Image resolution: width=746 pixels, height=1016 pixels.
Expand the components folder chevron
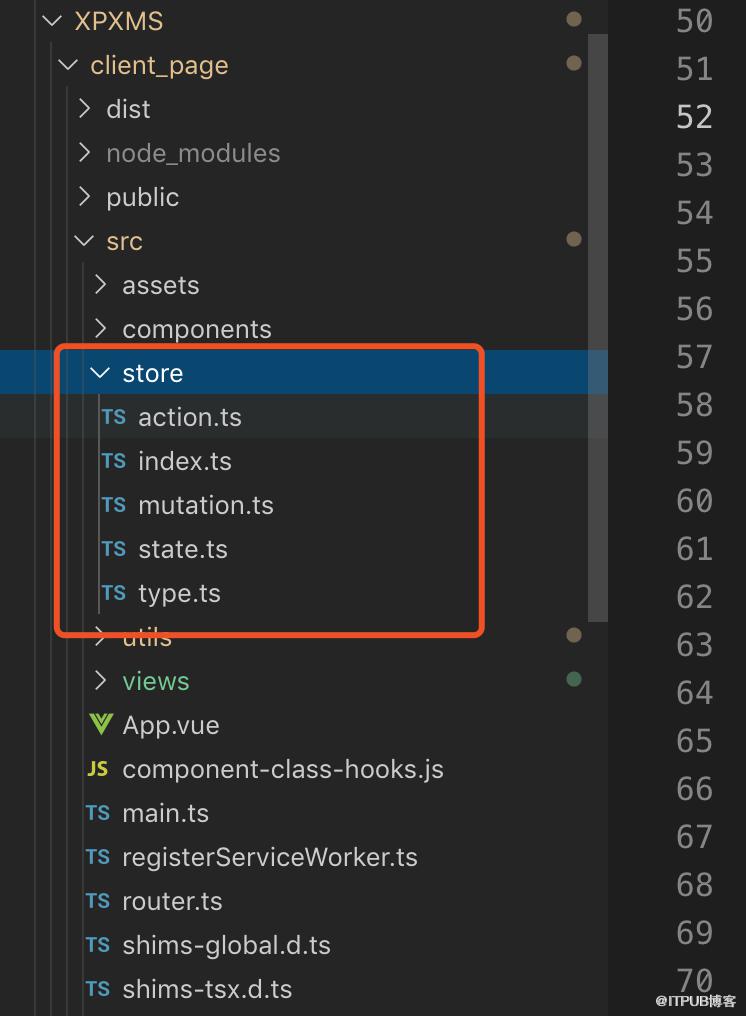click(x=100, y=329)
